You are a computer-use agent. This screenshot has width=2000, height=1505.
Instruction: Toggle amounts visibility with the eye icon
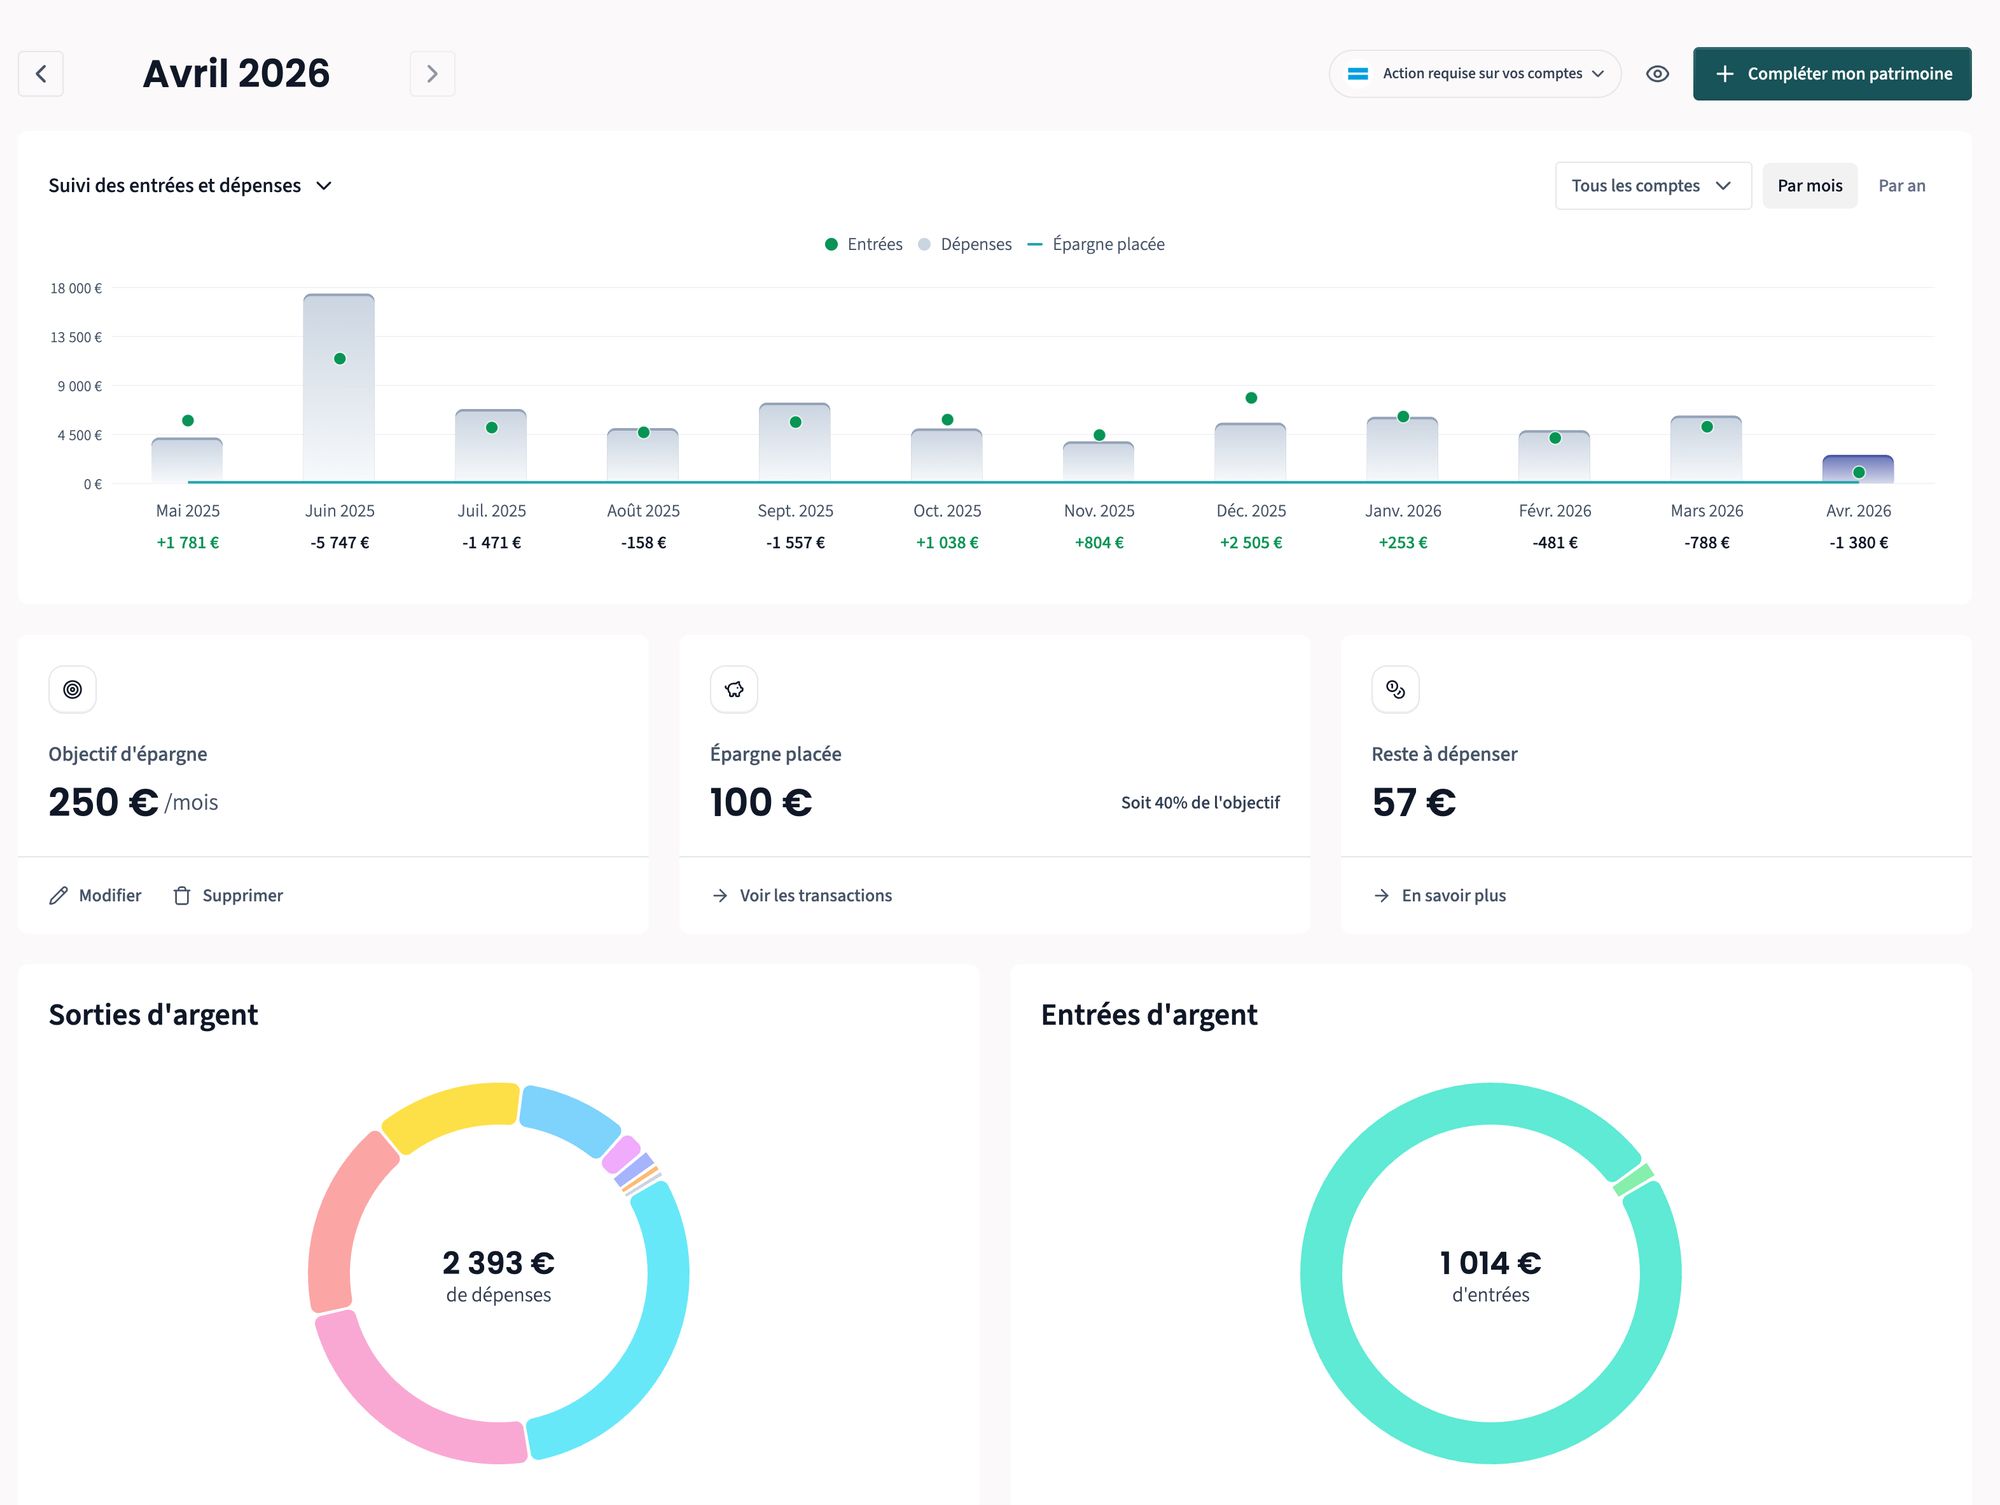point(1657,74)
